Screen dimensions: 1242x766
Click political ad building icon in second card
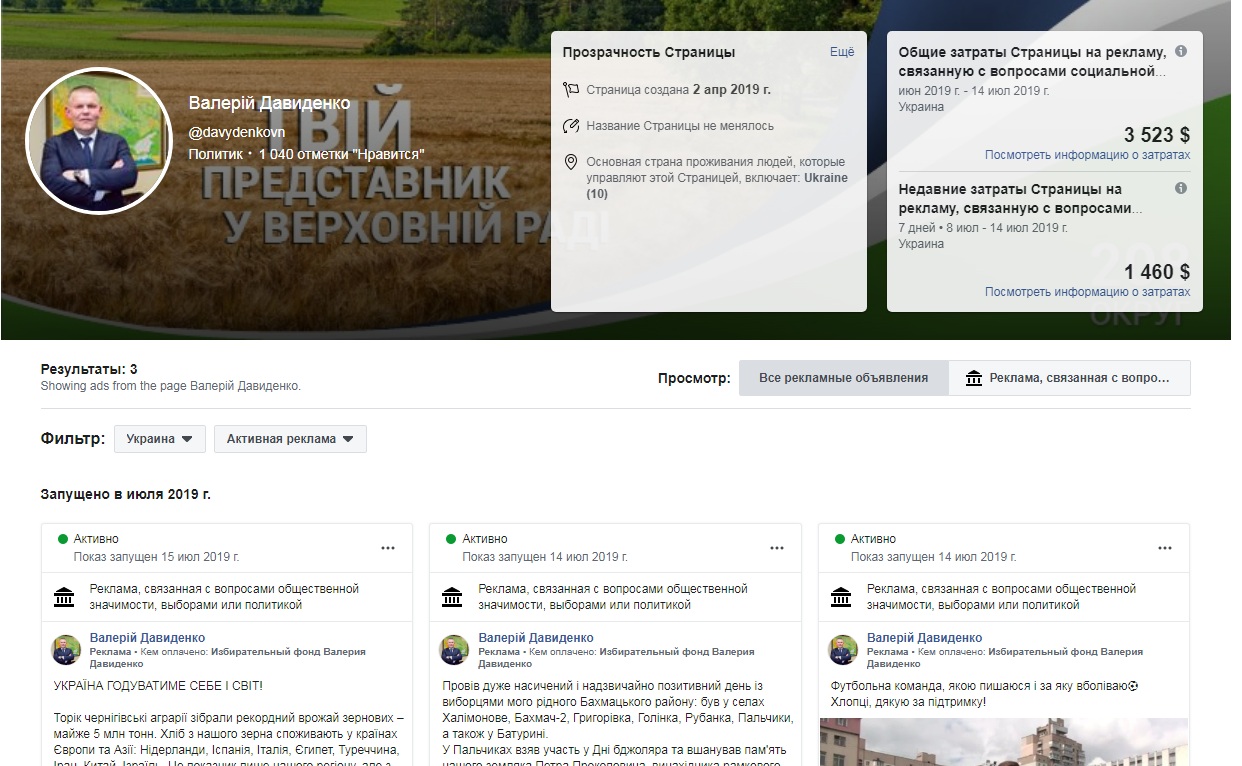[452, 597]
